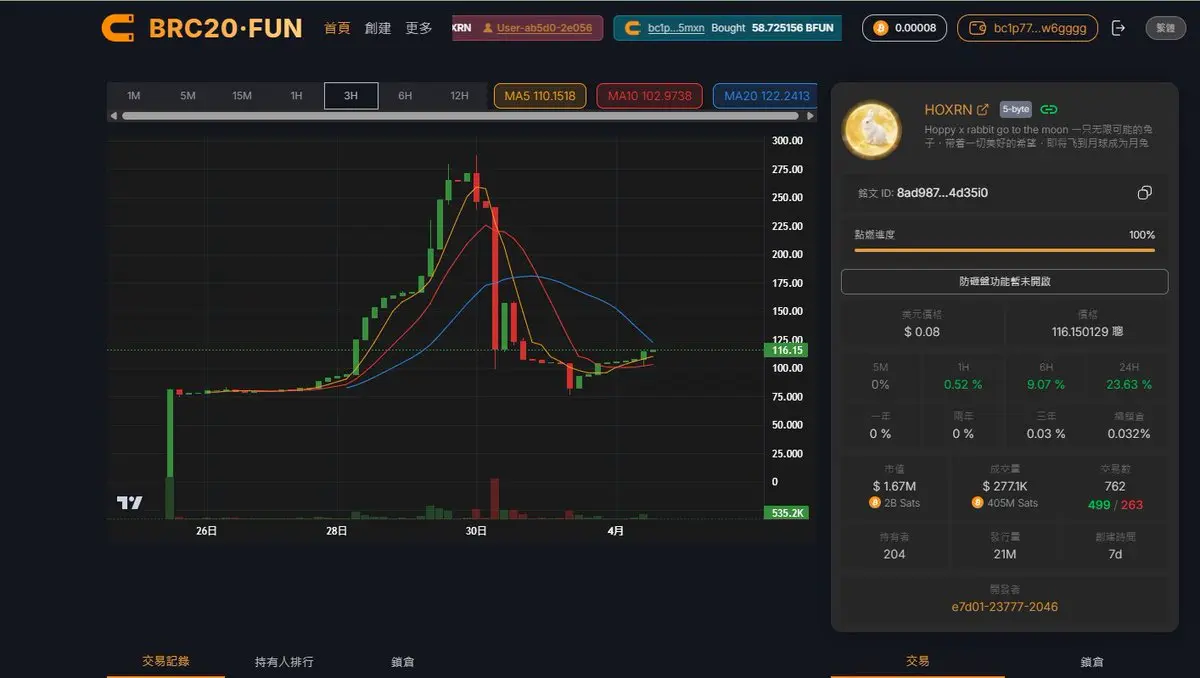Switch to the 持有人排行 tab
Viewport: 1200px width, 678px height.
[x=284, y=661]
